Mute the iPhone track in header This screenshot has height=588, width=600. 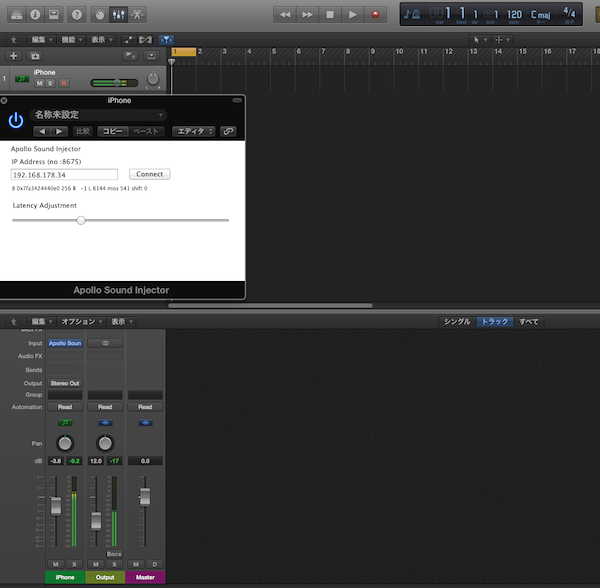tap(39, 83)
